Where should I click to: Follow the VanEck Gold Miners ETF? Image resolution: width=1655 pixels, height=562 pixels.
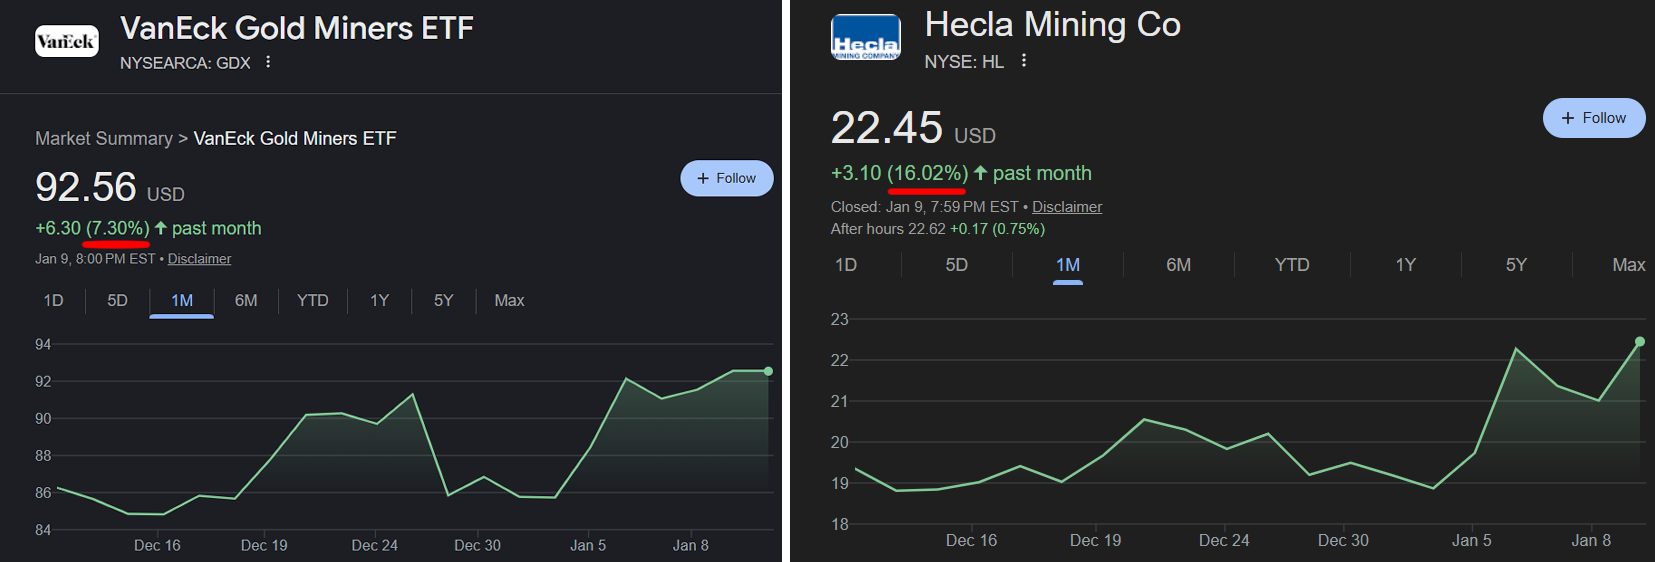[727, 178]
